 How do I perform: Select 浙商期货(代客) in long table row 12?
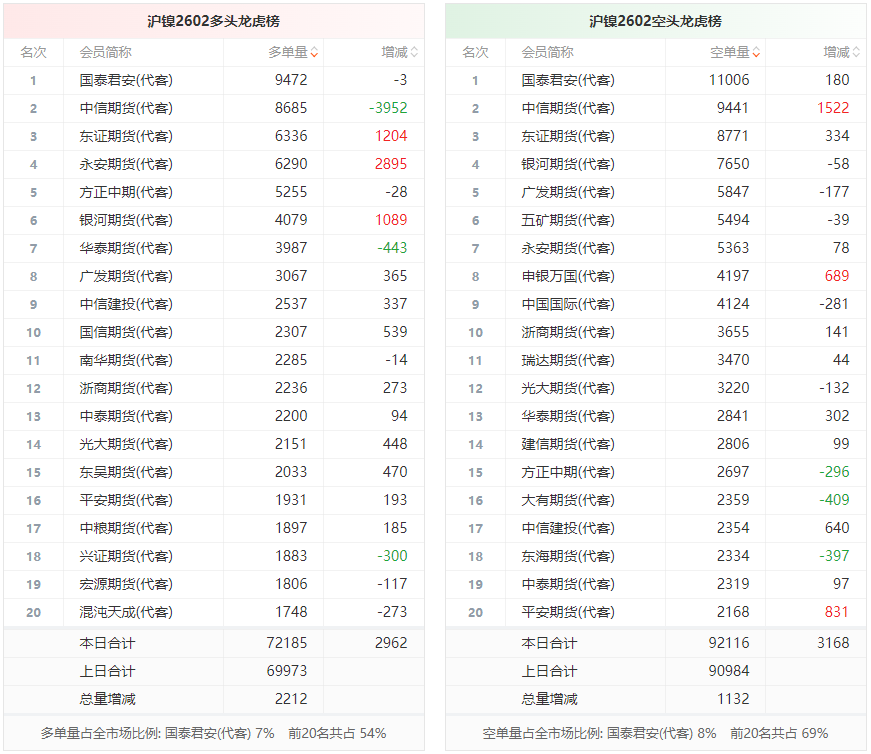(126, 388)
